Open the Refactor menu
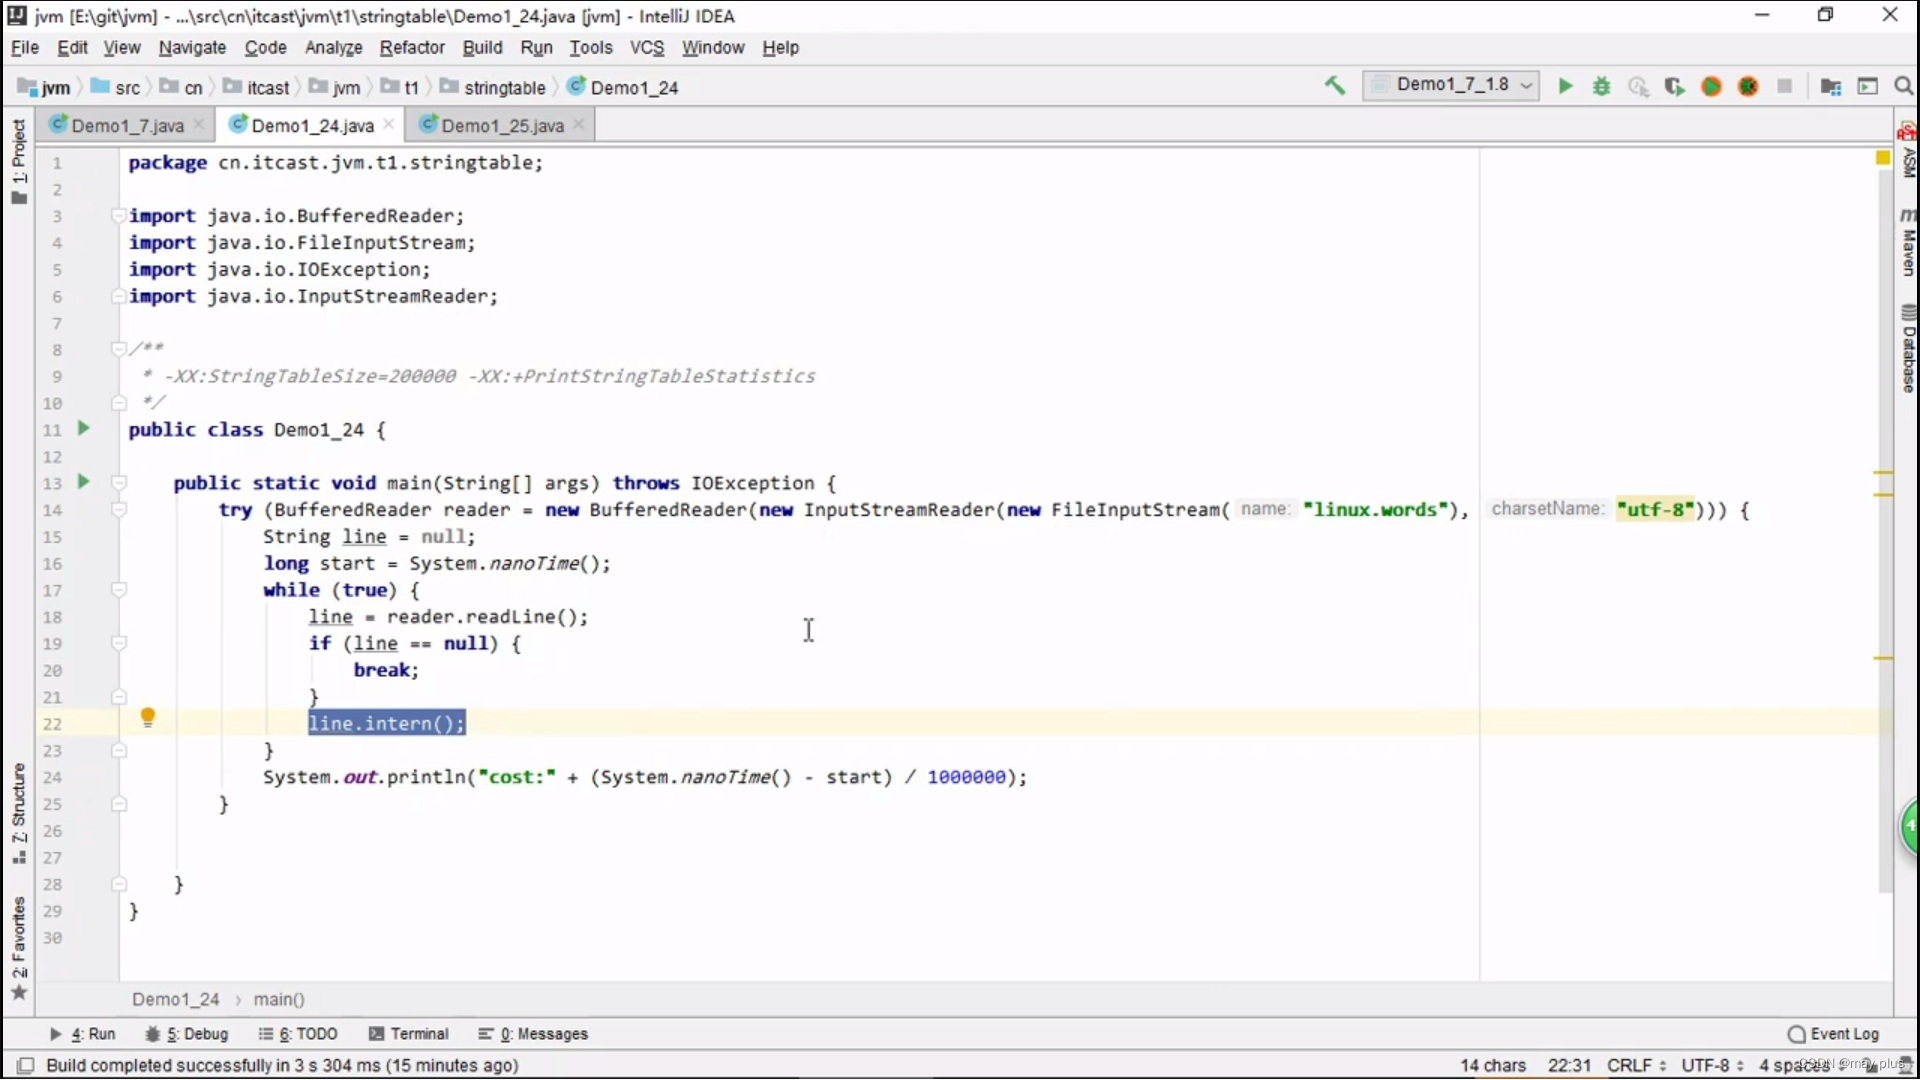 click(411, 47)
